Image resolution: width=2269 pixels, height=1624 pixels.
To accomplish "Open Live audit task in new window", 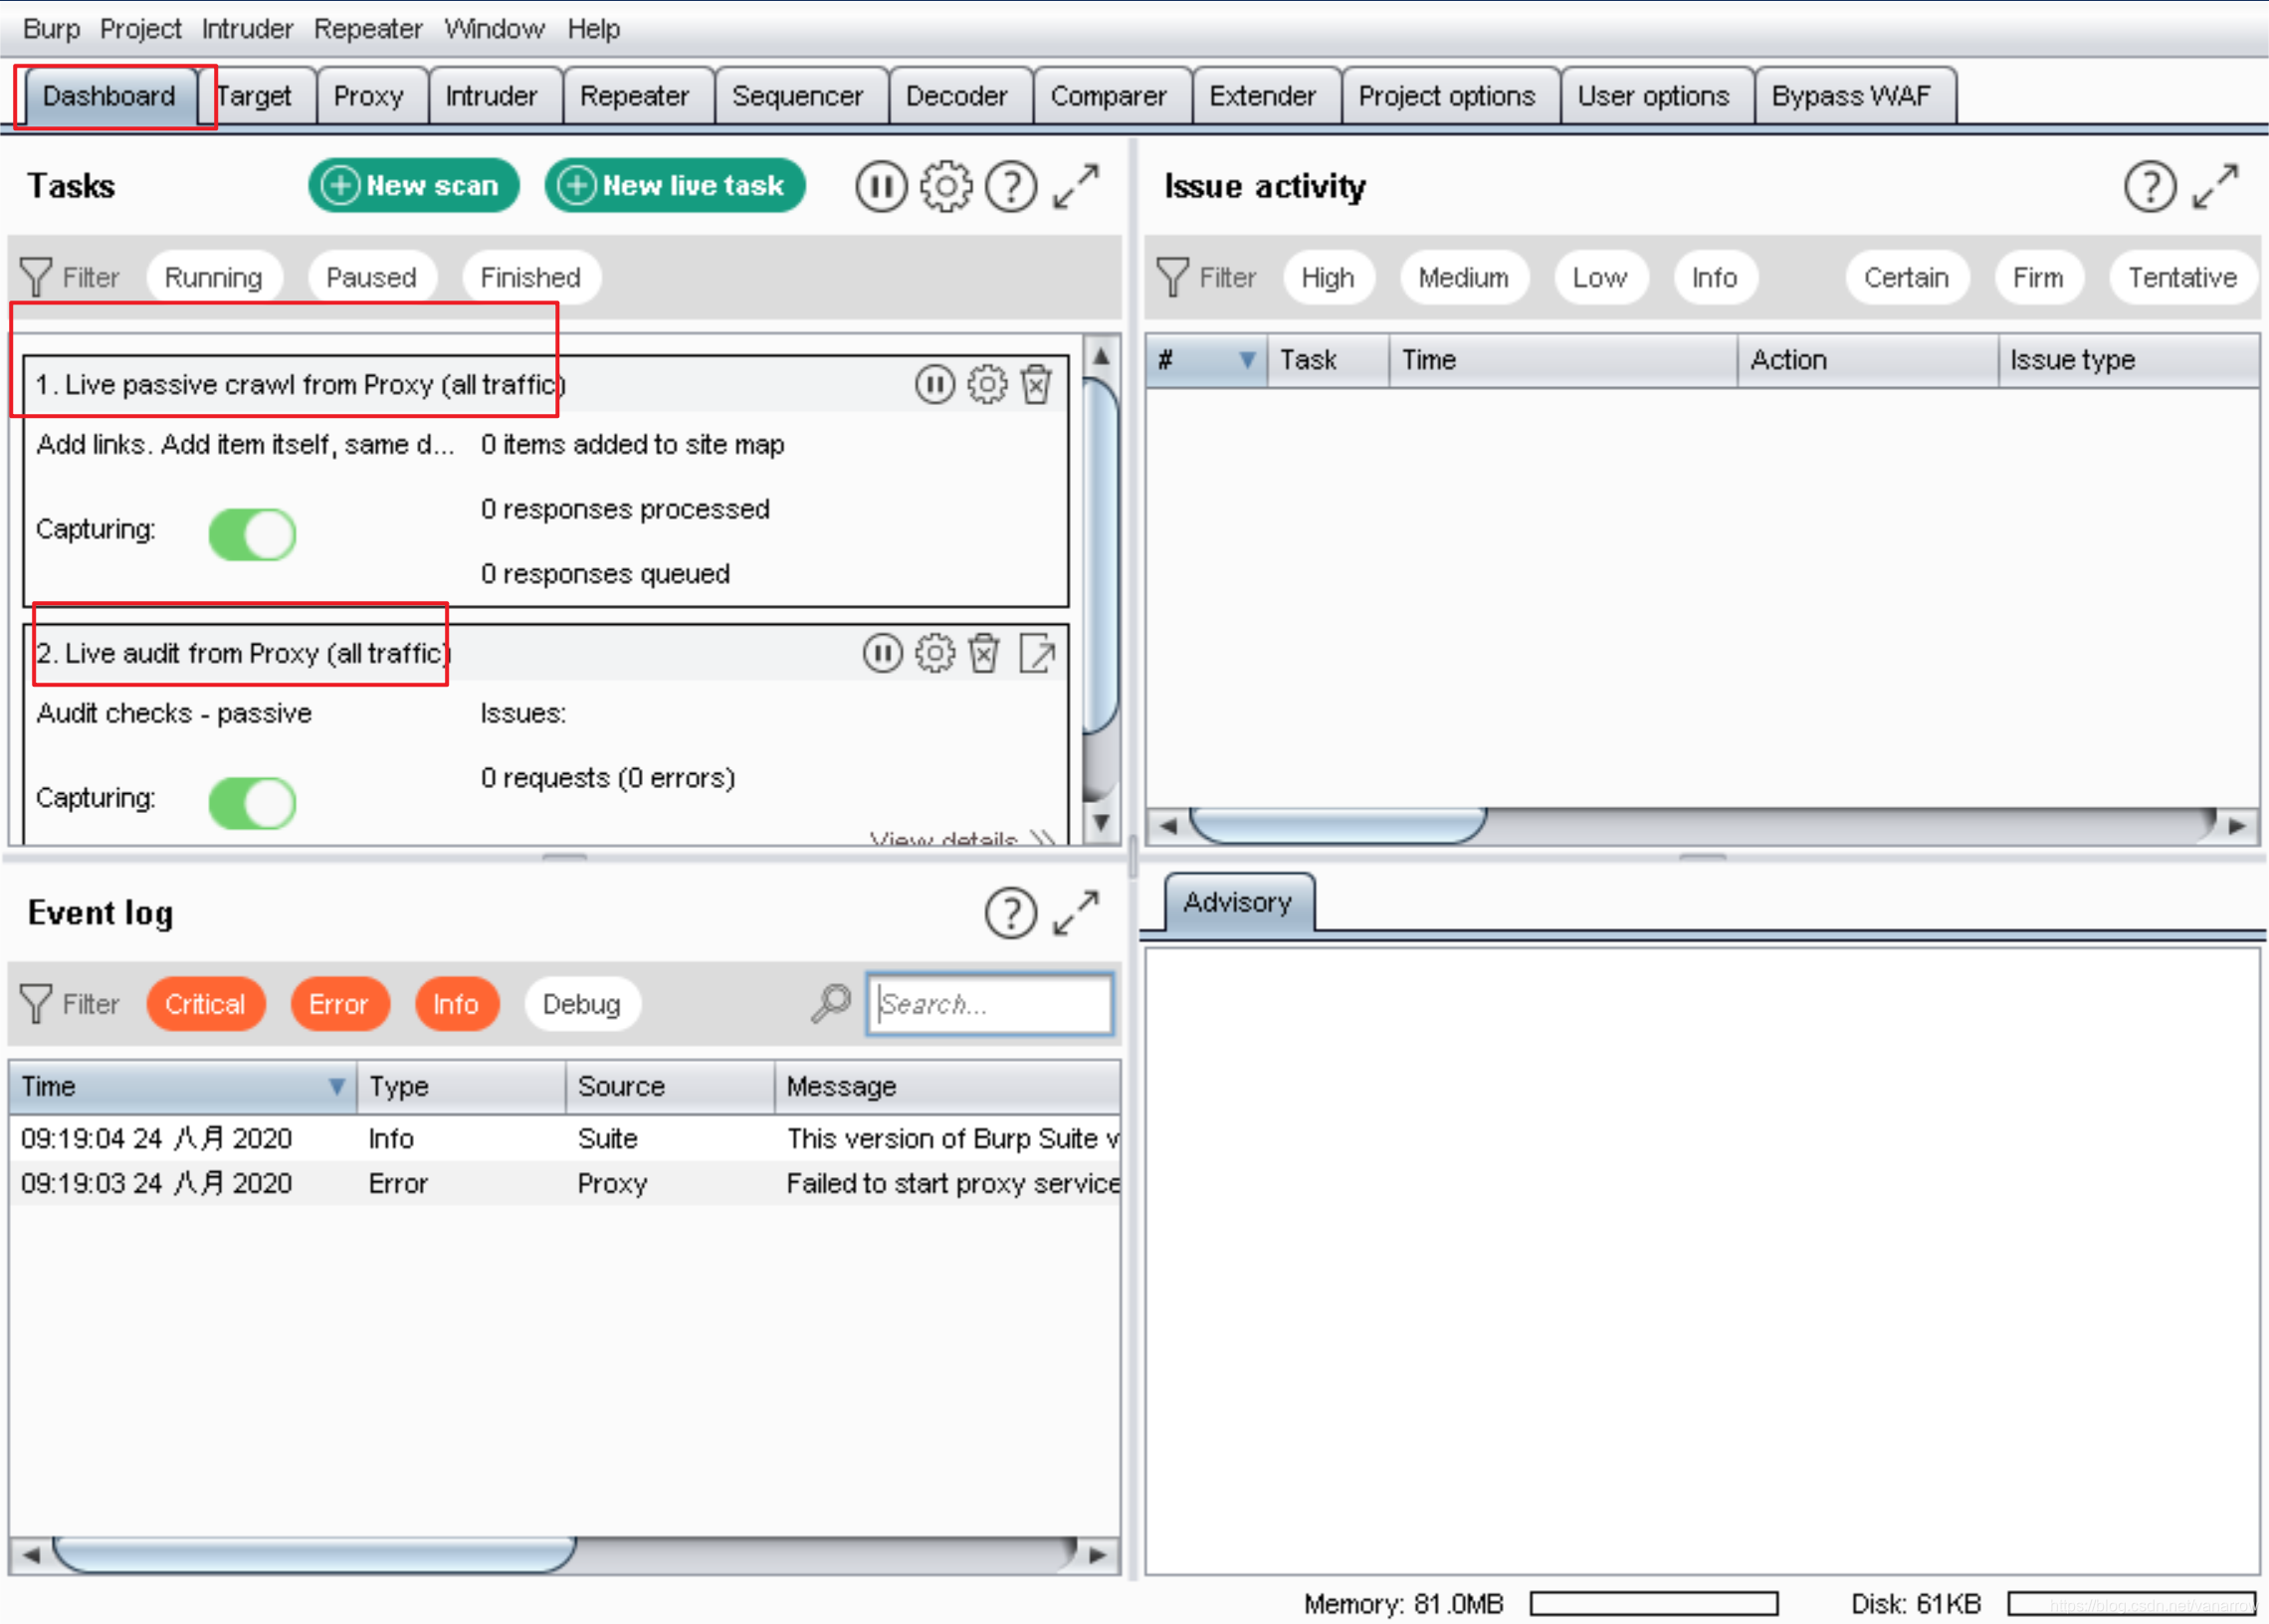I will tap(1037, 654).
